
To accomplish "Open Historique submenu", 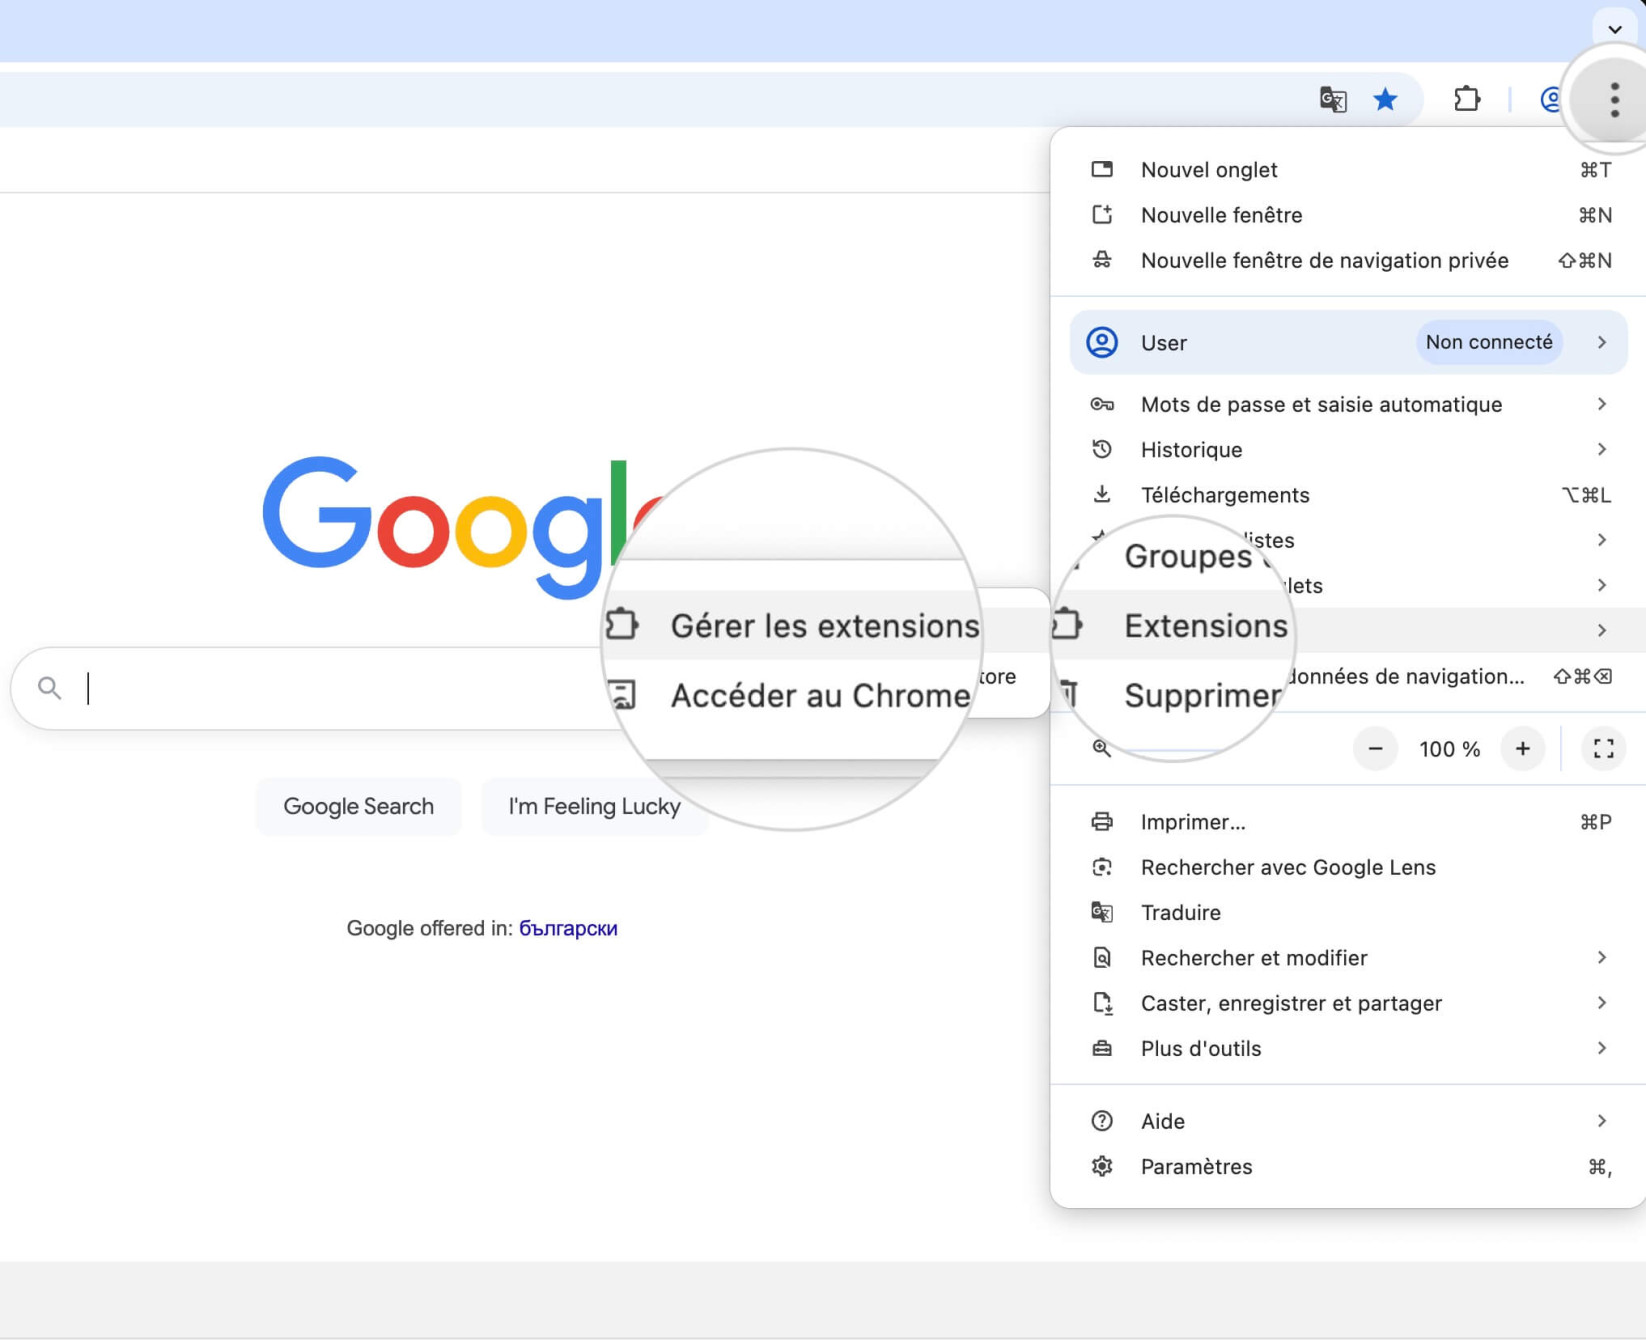I will coord(1348,449).
